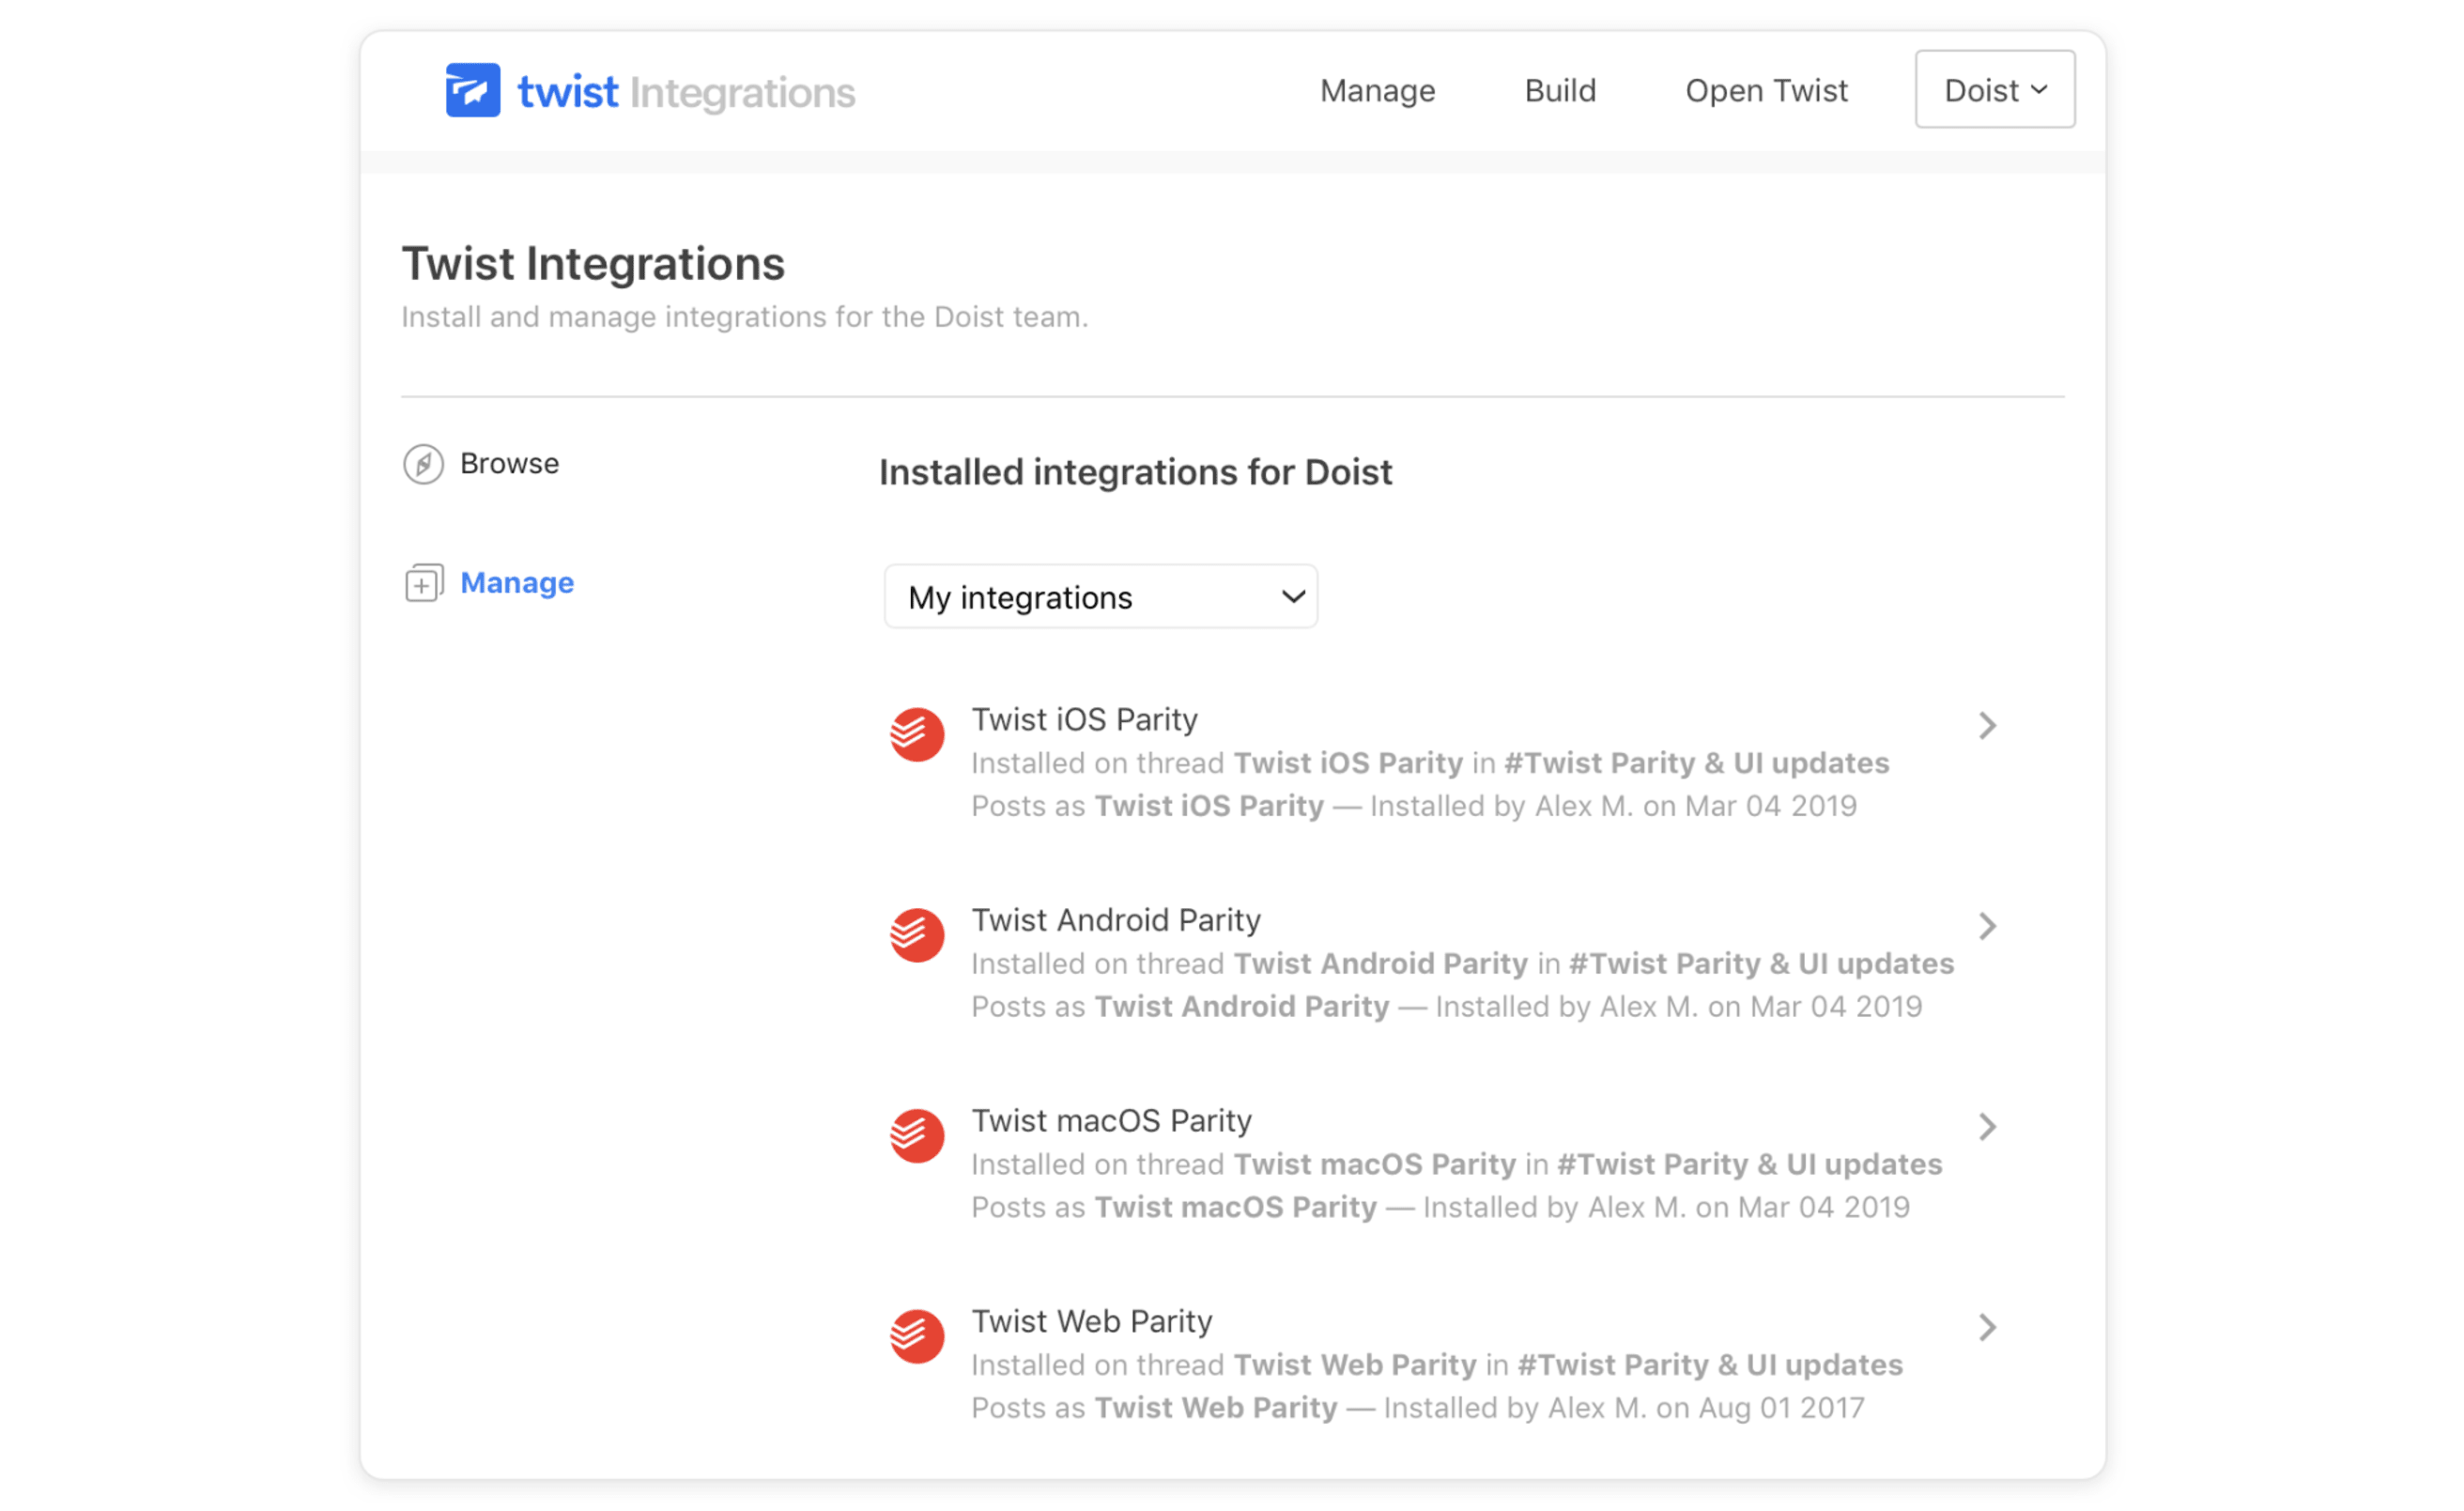The image size is (2464, 1511).
Task: Click the Twist logo icon
Action: (x=472, y=90)
